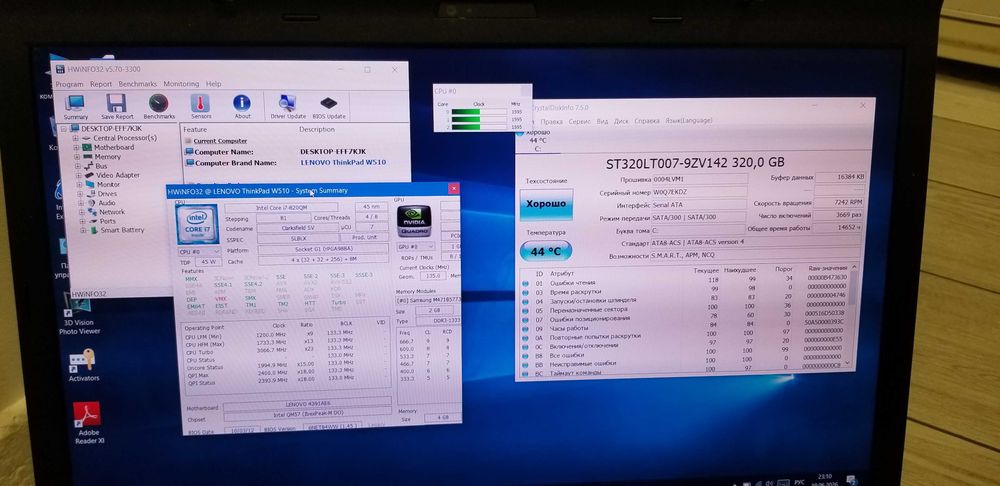This screenshot has width=1000, height=486.
Task: Click the 44 °C temperature button
Action: click(x=546, y=251)
